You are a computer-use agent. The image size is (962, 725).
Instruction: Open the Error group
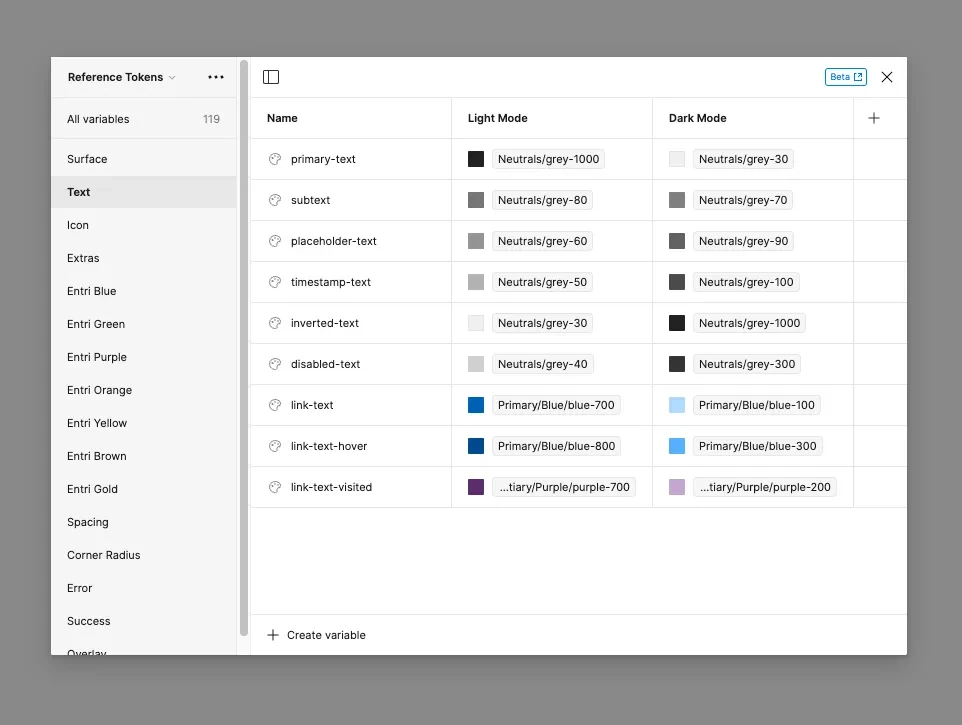(144, 588)
